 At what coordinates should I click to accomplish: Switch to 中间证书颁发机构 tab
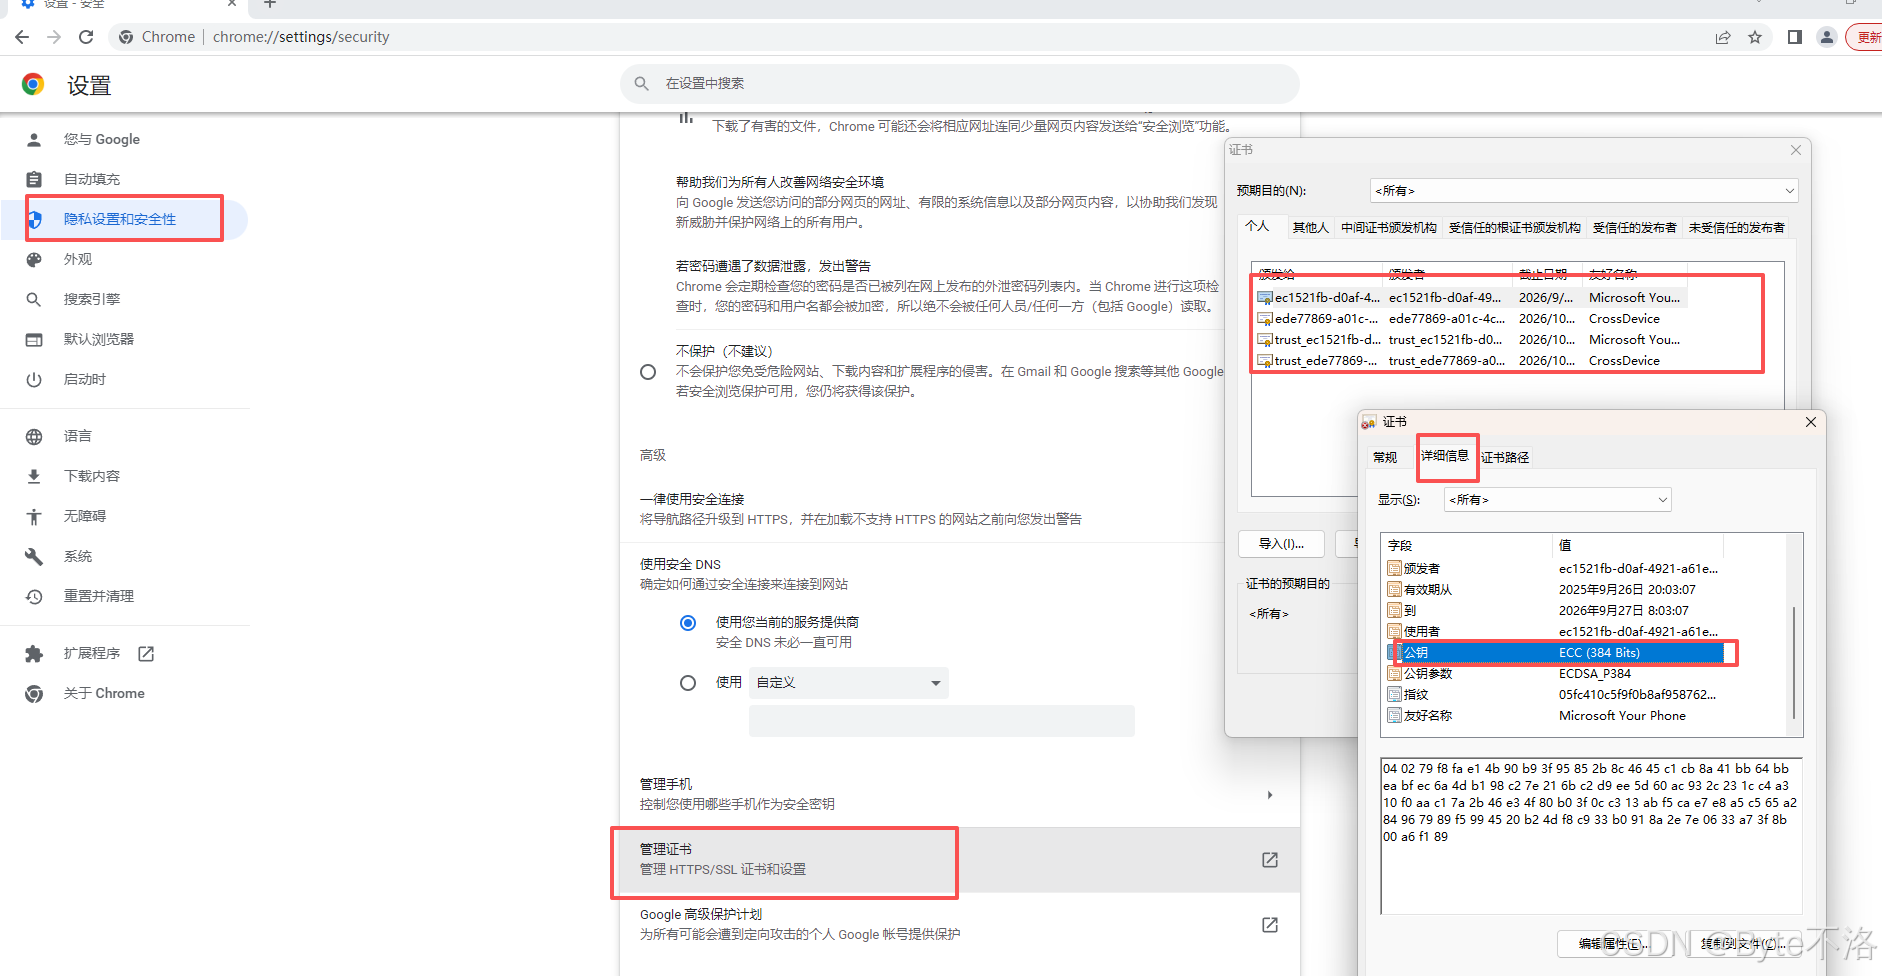click(x=1388, y=228)
